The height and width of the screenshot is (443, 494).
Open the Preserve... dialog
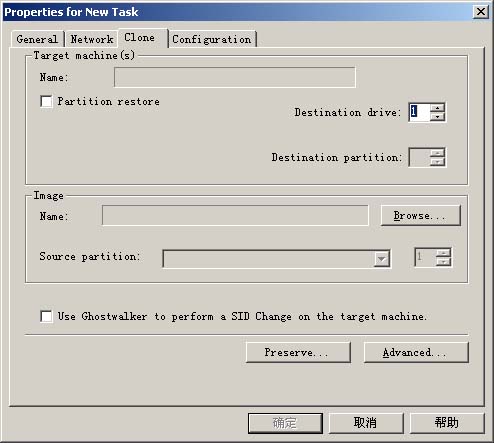[x=298, y=352]
